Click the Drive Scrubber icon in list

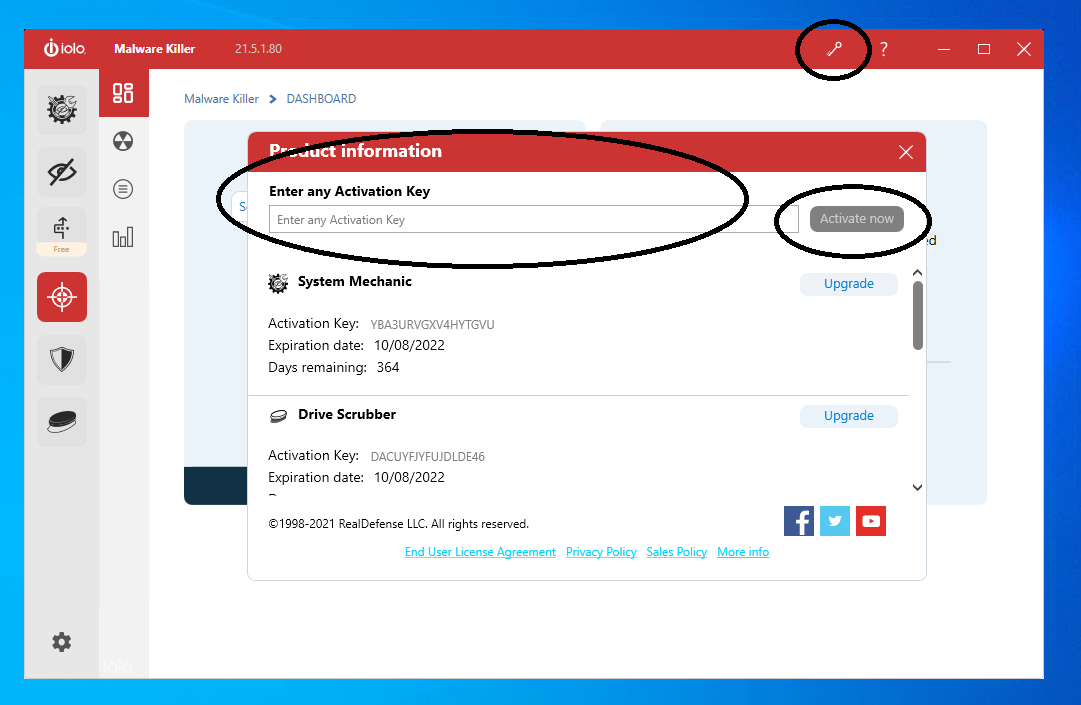point(278,416)
